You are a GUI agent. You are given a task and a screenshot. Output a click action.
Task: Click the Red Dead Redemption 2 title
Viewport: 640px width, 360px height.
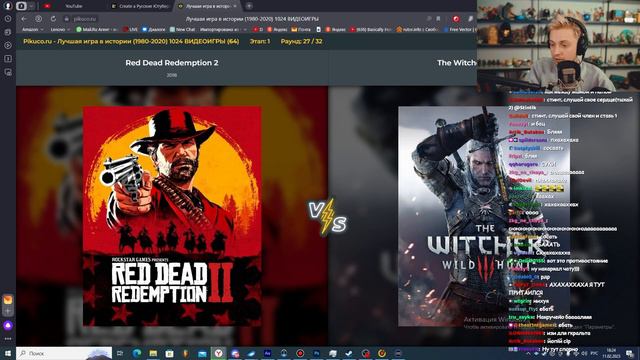[171, 63]
